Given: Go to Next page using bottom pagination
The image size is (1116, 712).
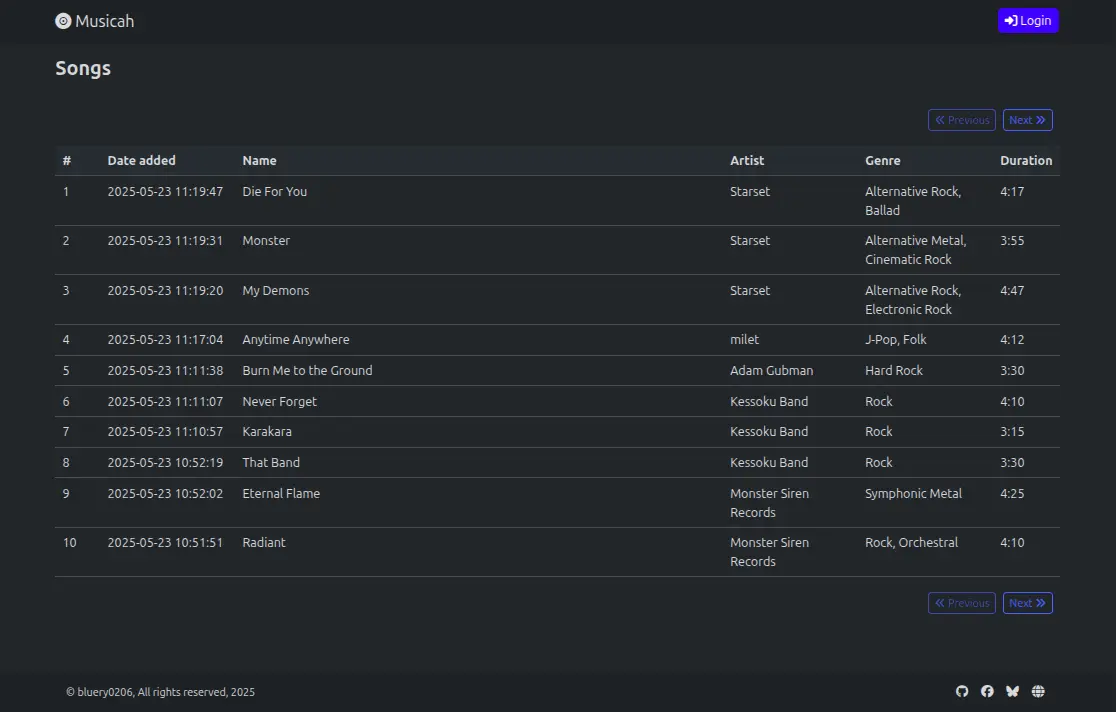Looking at the screenshot, I should (1027, 603).
